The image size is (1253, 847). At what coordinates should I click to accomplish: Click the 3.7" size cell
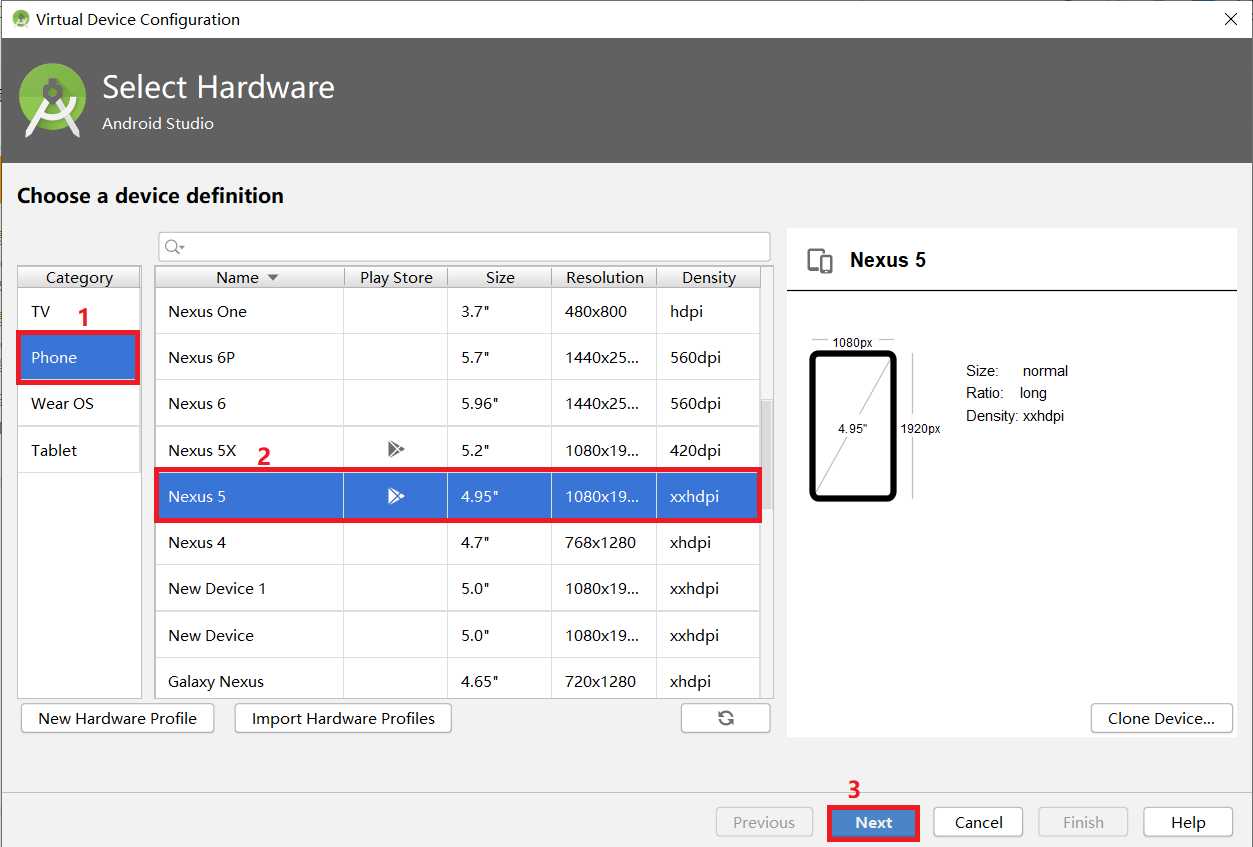[x=500, y=312]
